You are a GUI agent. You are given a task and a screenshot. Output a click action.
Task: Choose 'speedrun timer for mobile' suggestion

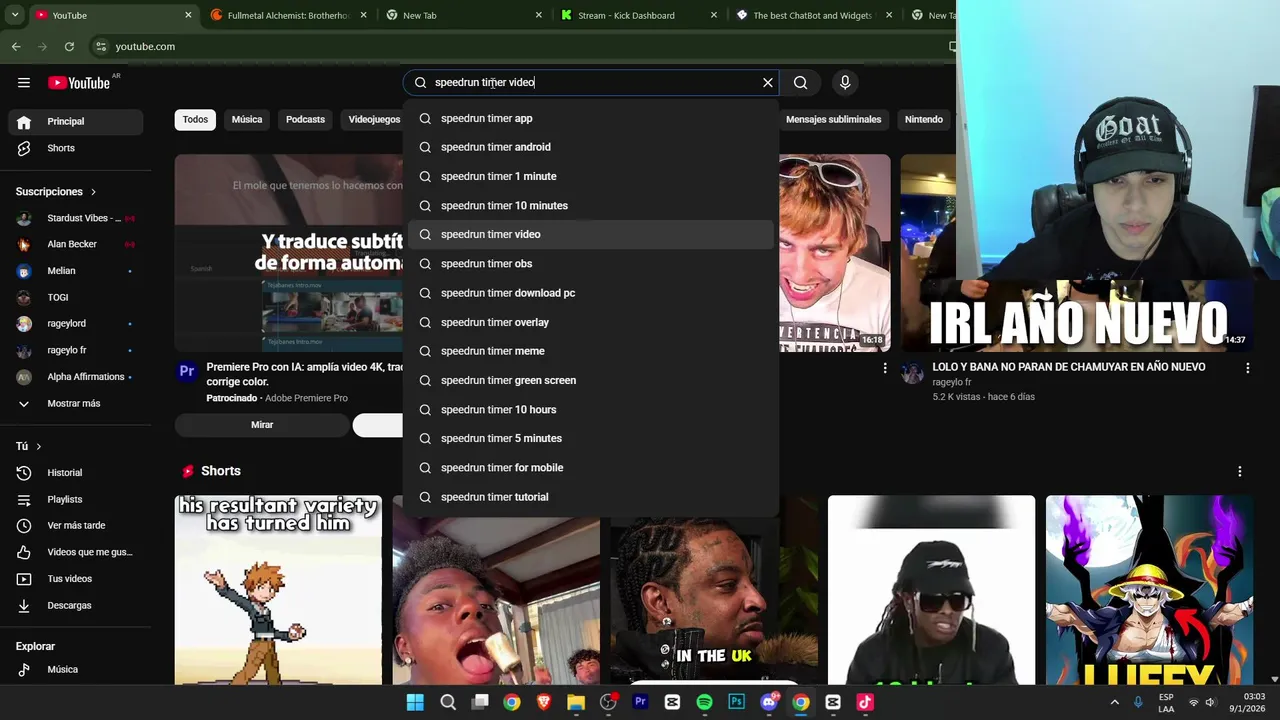click(590, 467)
